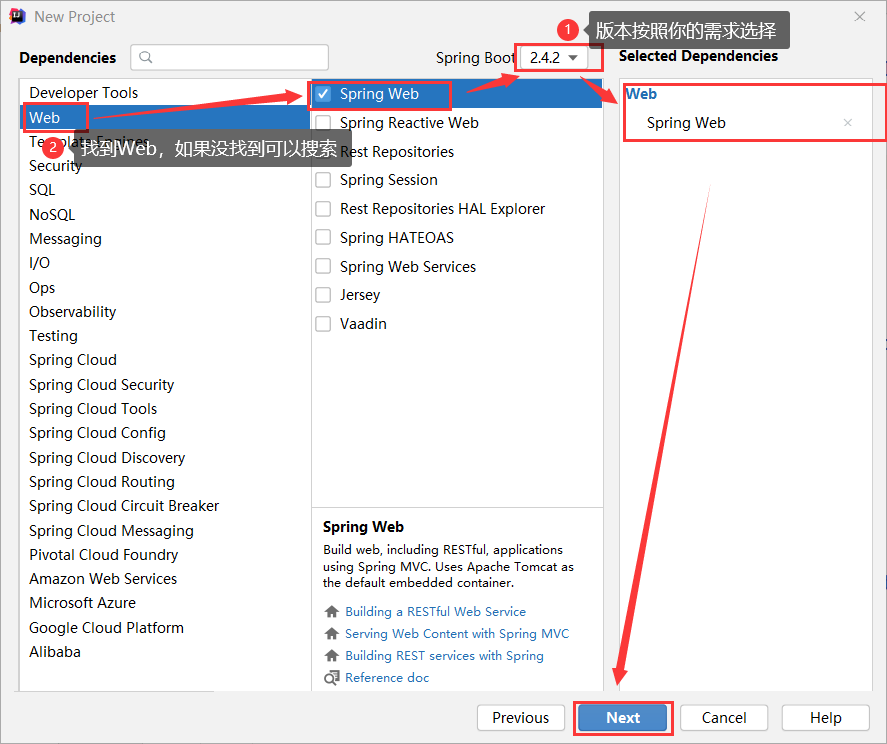Cancel the new project wizard
This screenshot has height=744, width=887.
click(x=724, y=718)
